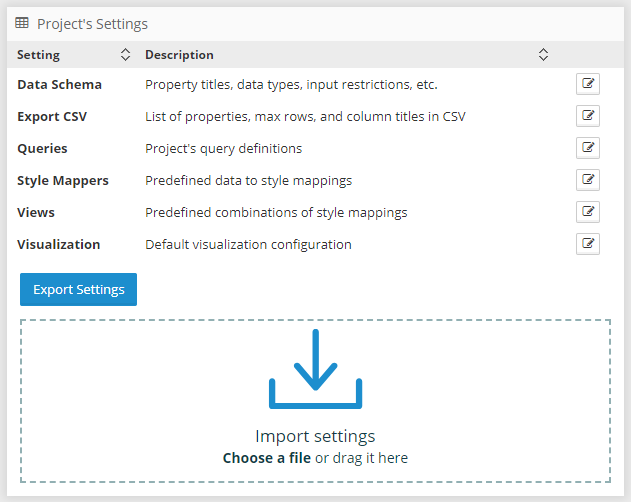The width and height of the screenshot is (631, 502).
Task: Edit the Queries setting
Action: (x=588, y=148)
